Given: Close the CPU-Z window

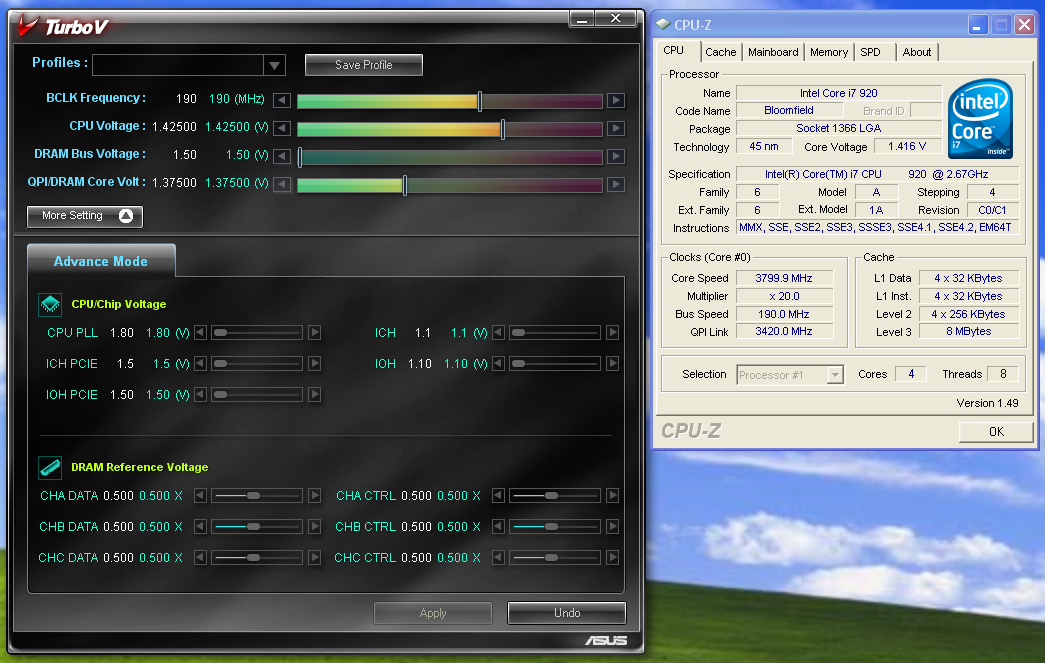Looking at the screenshot, I should [1024, 25].
